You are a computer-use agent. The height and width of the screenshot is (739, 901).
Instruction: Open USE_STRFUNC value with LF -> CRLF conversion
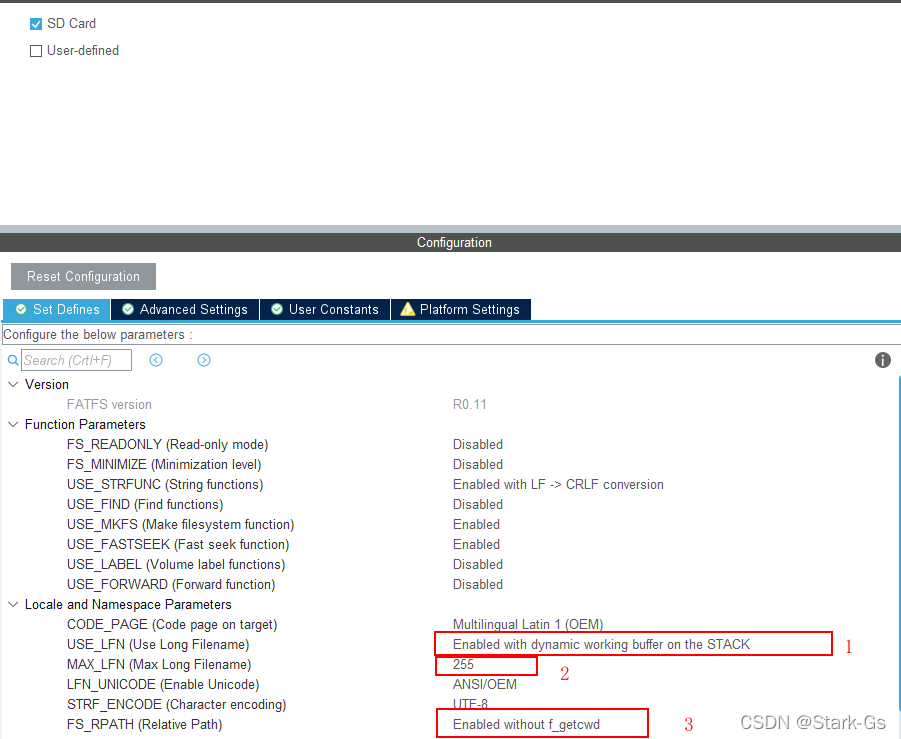(558, 484)
